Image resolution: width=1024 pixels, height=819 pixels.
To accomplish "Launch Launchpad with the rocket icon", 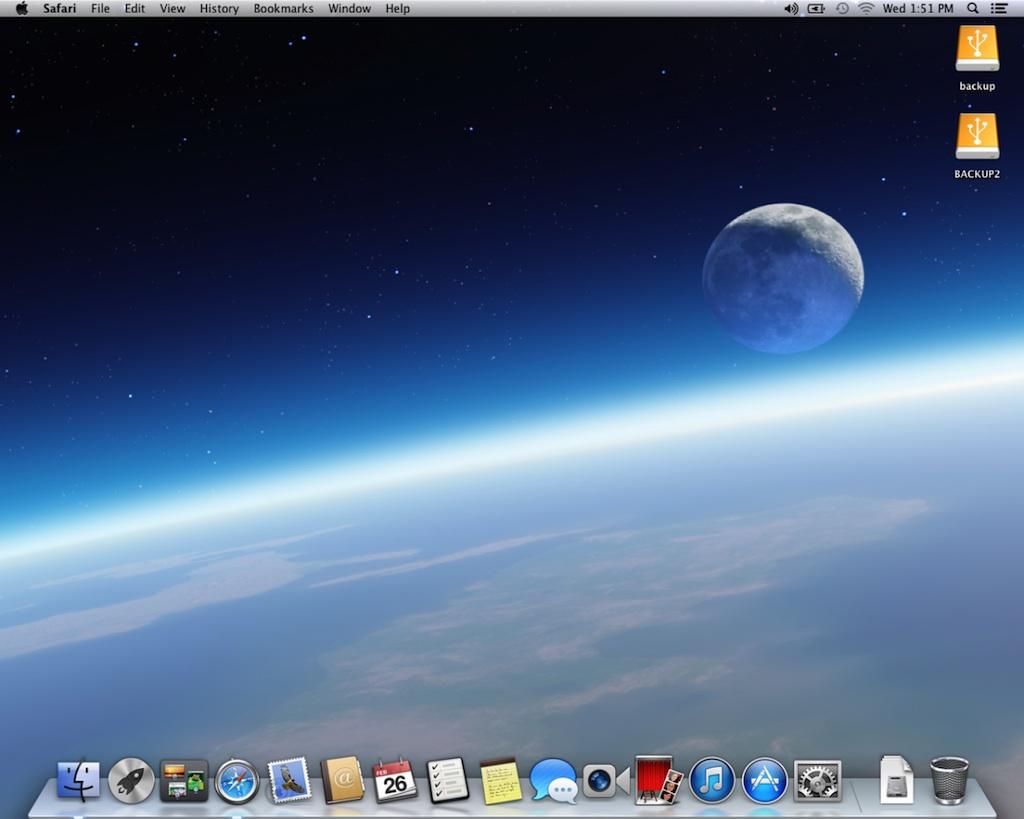I will 131,780.
